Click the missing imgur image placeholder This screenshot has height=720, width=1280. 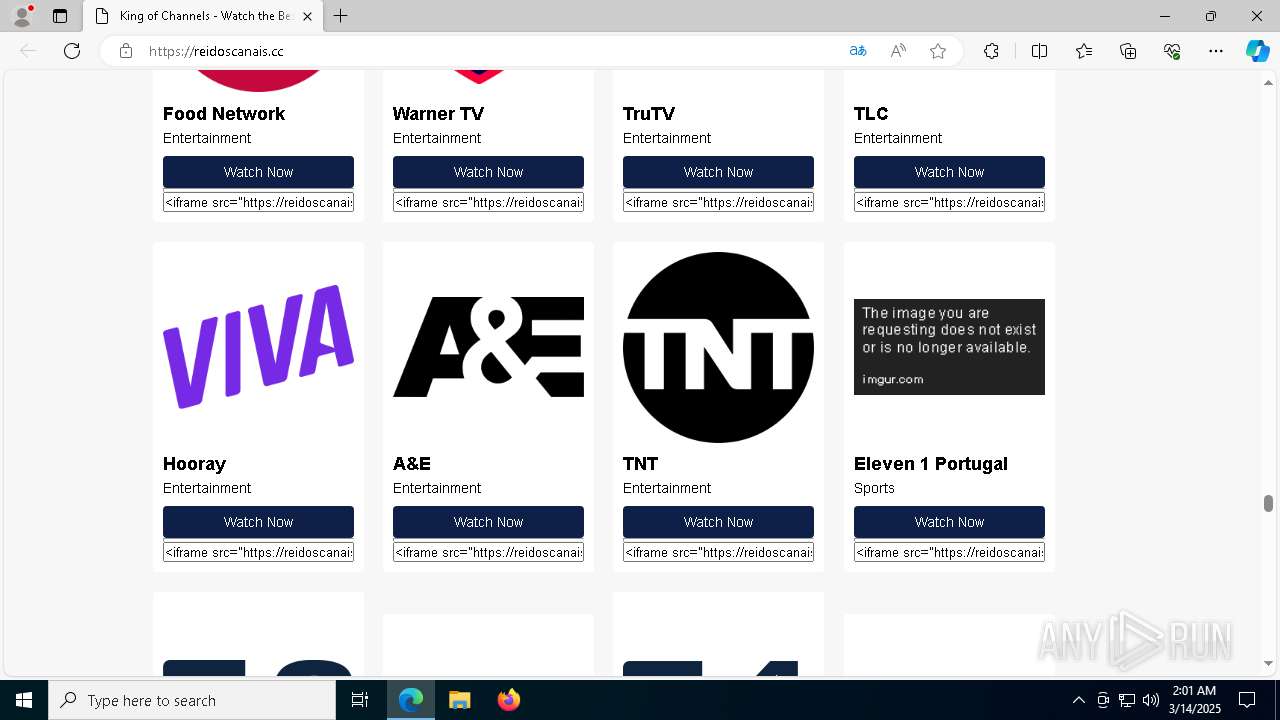(949, 347)
